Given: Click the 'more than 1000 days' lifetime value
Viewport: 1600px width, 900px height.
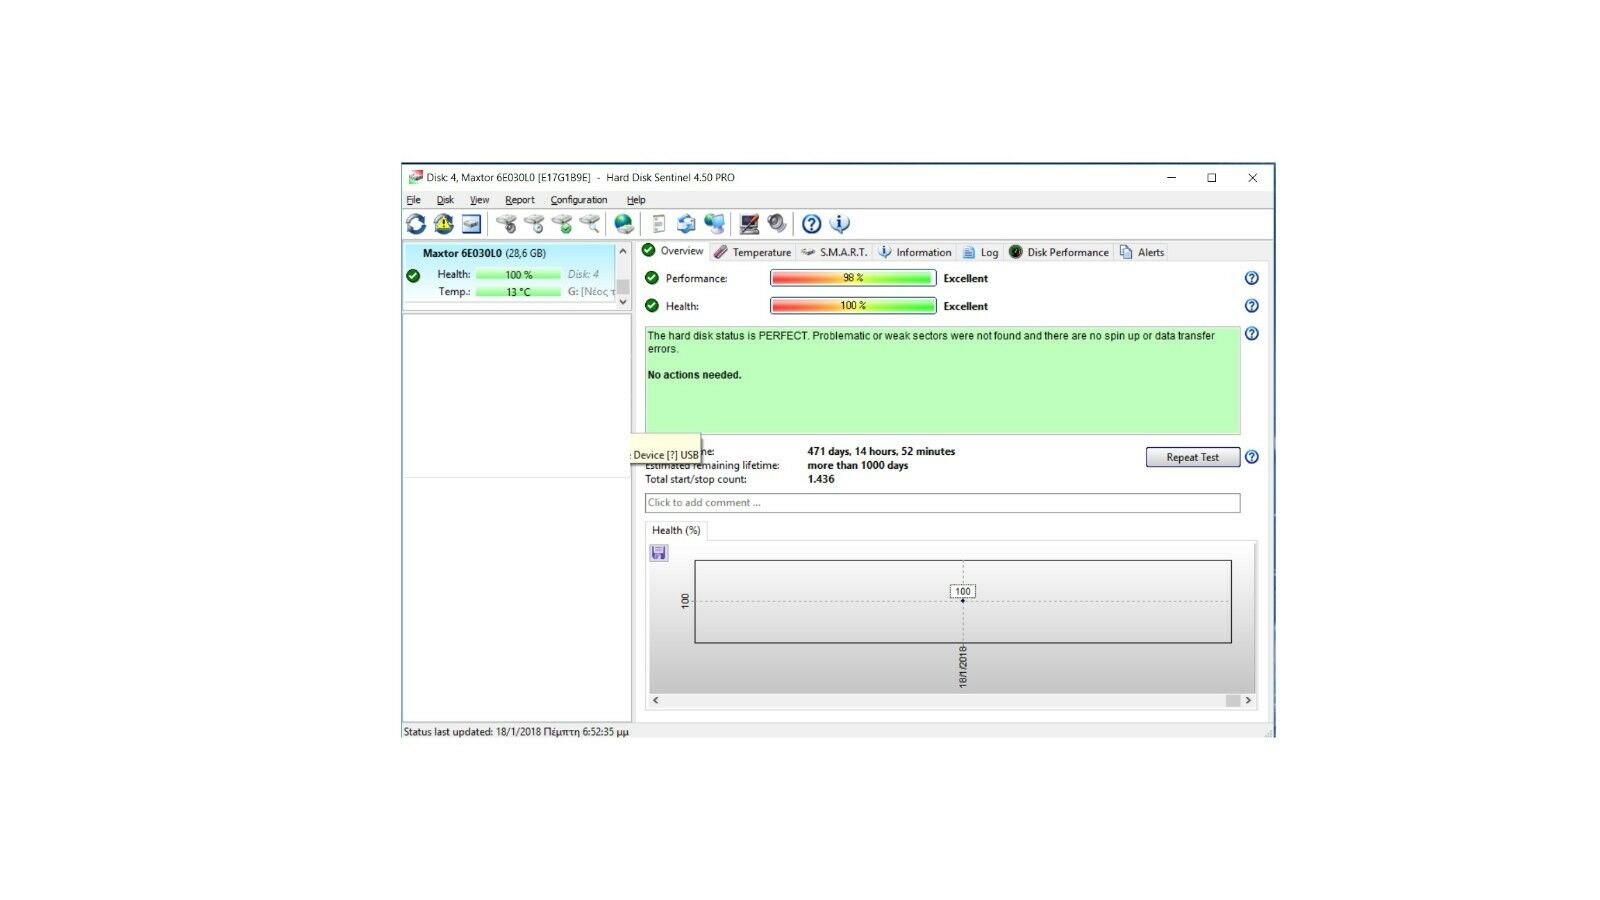Looking at the screenshot, I should (858, 465).
